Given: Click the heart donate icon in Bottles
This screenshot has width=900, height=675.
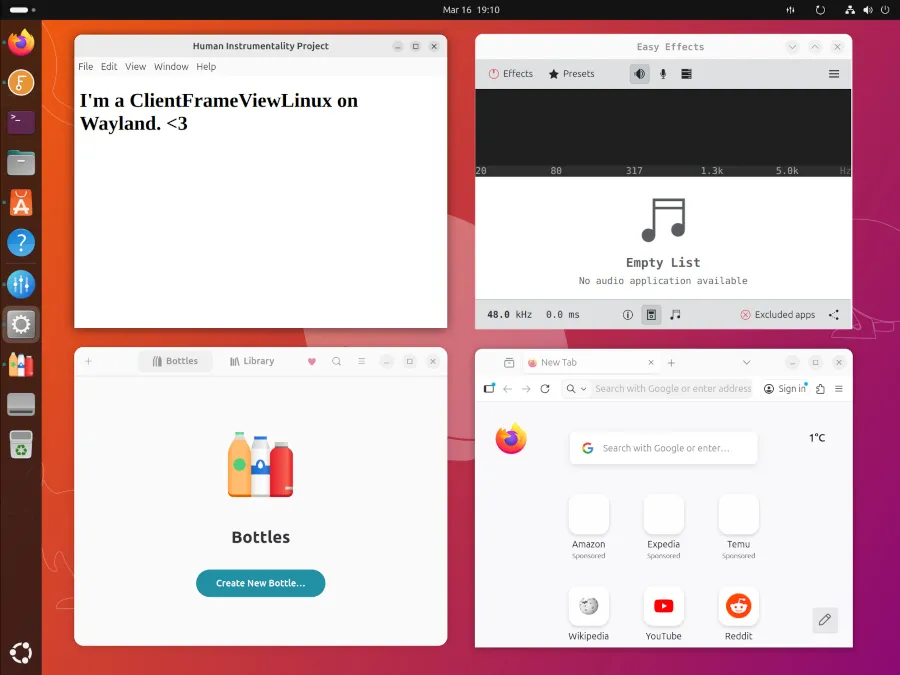Looking at the screenshot, I should coord(312,362).
